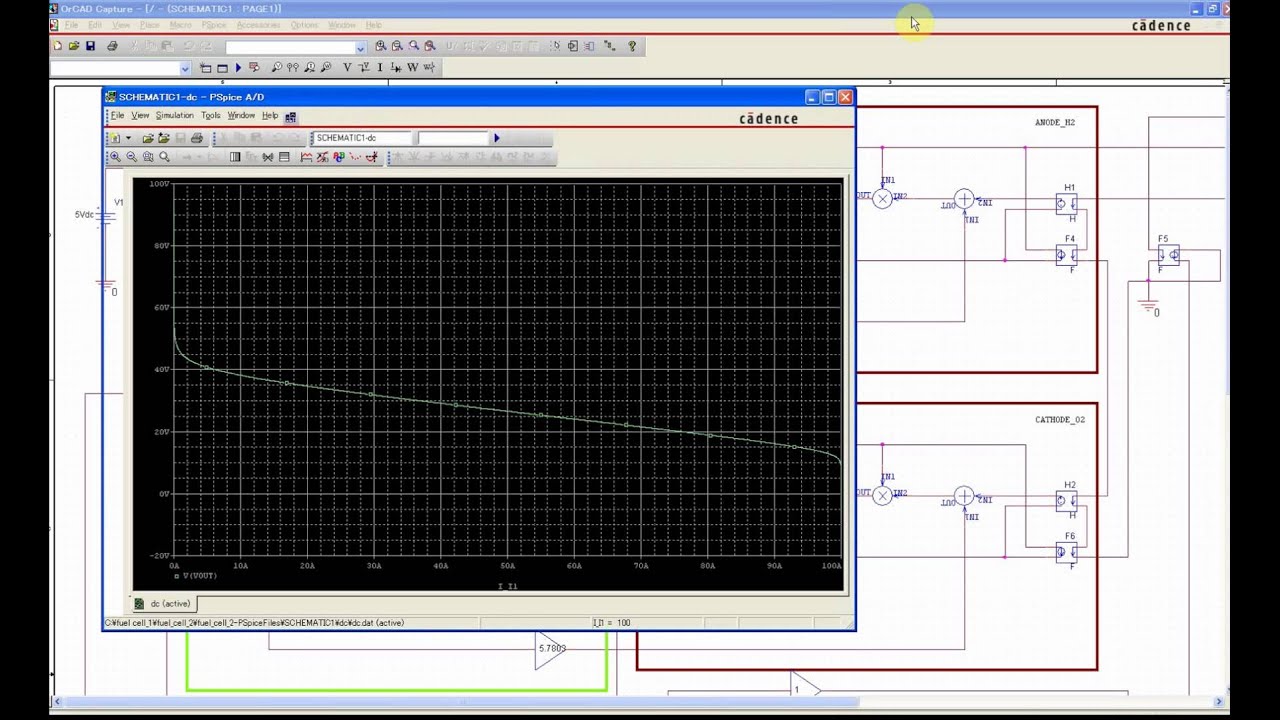1280x720 pixels.
Task: Toggle the trace cursor in PSpice A/D toolbar
Action: coord(371,157)
